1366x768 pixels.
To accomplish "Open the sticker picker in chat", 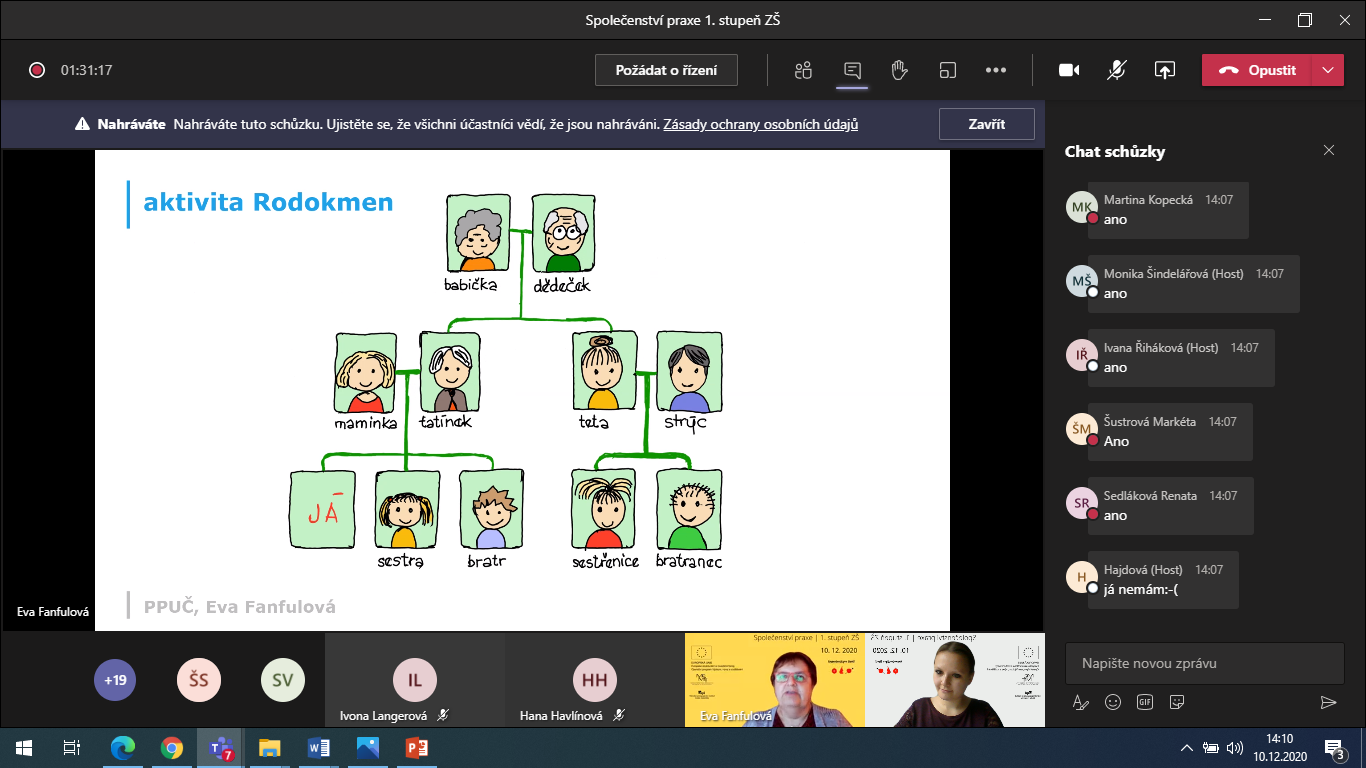I will point(1177,702).
